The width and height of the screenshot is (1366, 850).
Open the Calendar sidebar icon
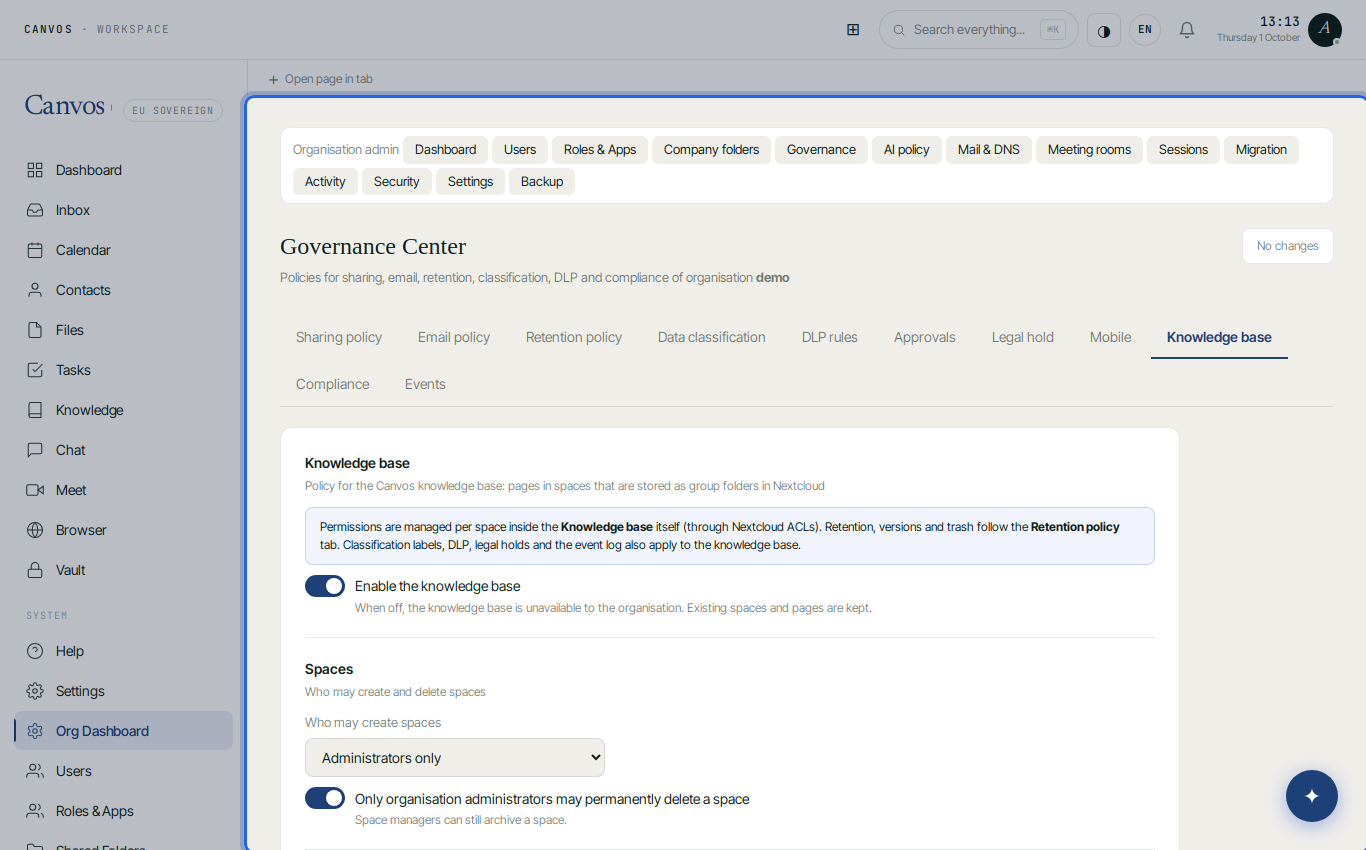click(35, 250)
